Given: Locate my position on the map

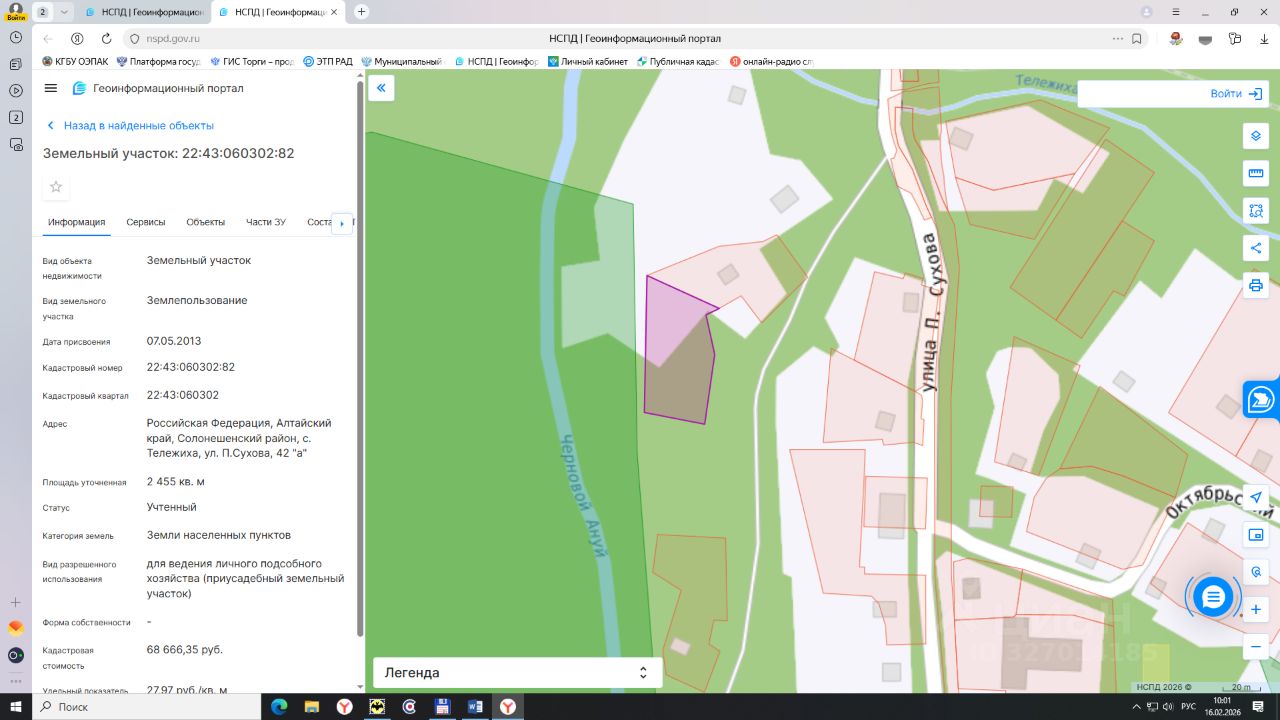Looking at the screenshot, I should click(1256, 498).
